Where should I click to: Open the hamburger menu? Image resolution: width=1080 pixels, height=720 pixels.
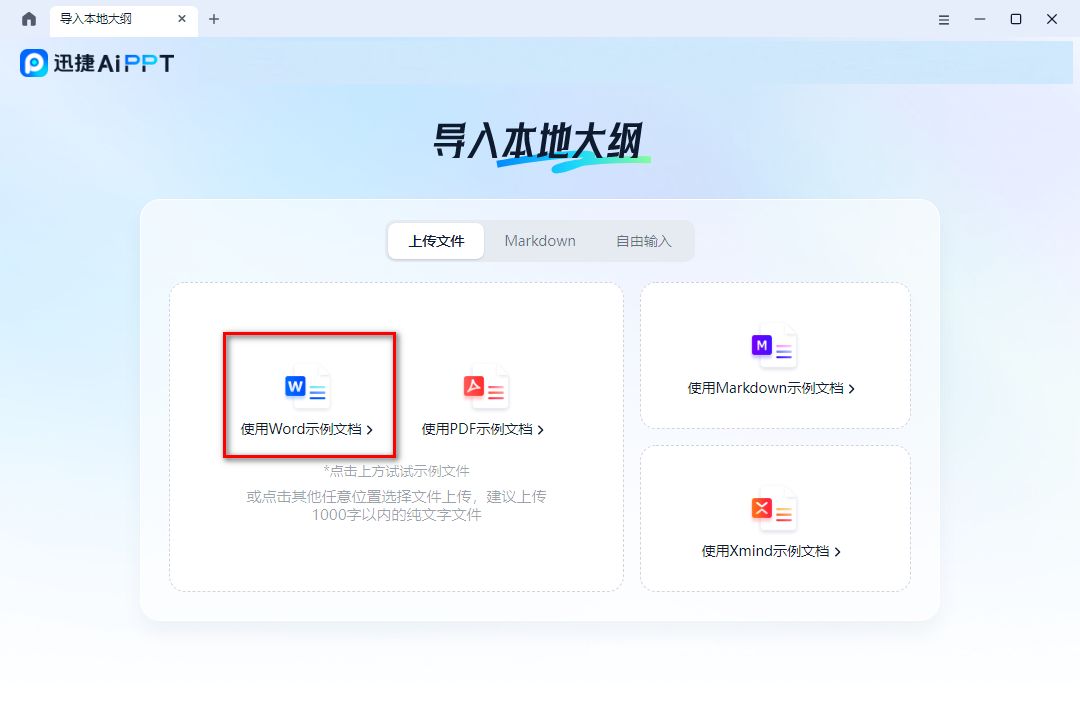click(944, 19)
